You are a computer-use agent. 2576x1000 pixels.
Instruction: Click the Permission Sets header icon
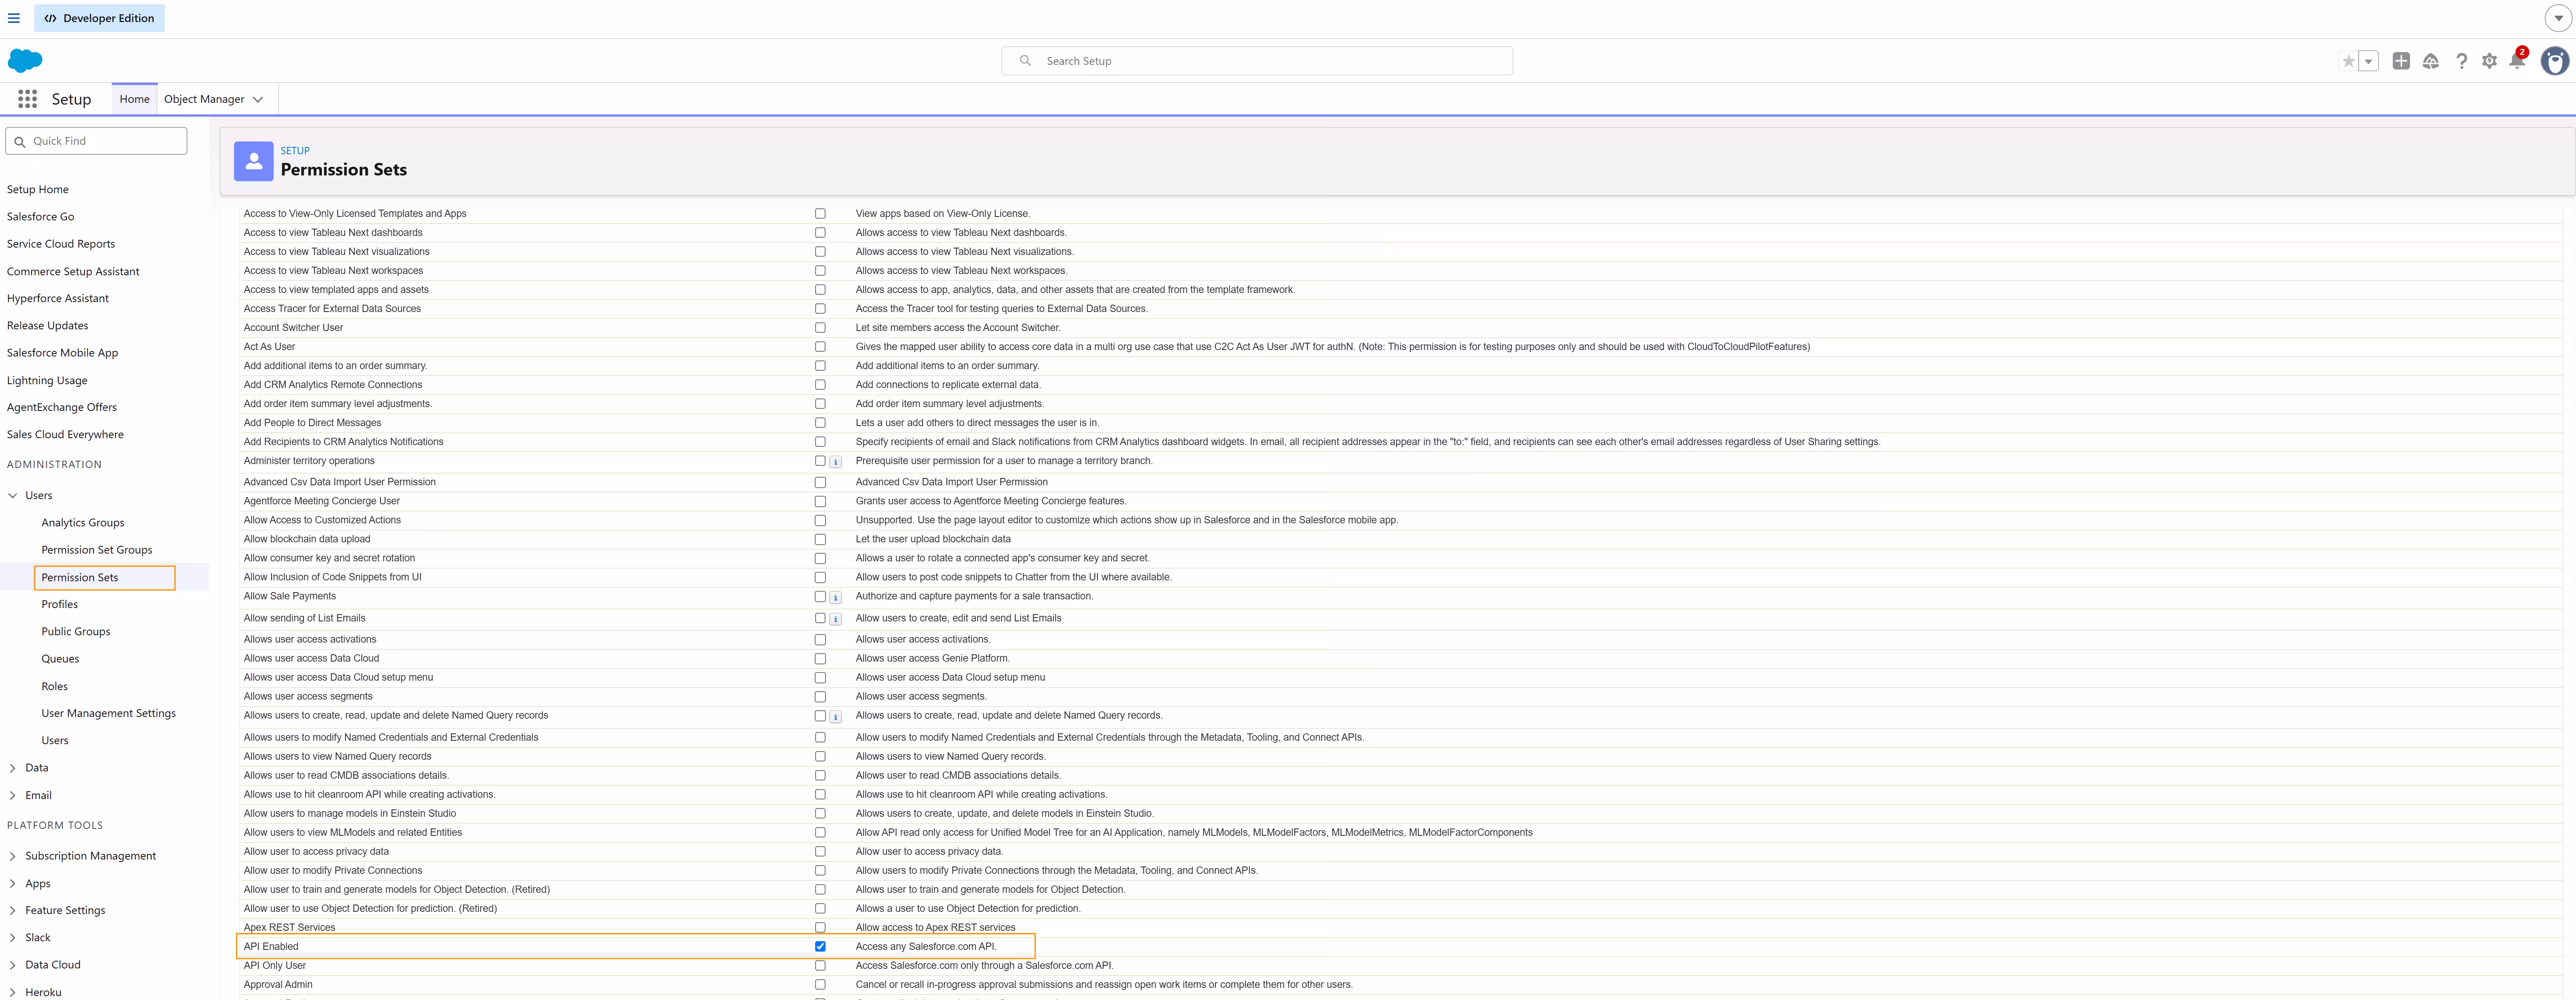pyautogui.click(x=254, y=161)
